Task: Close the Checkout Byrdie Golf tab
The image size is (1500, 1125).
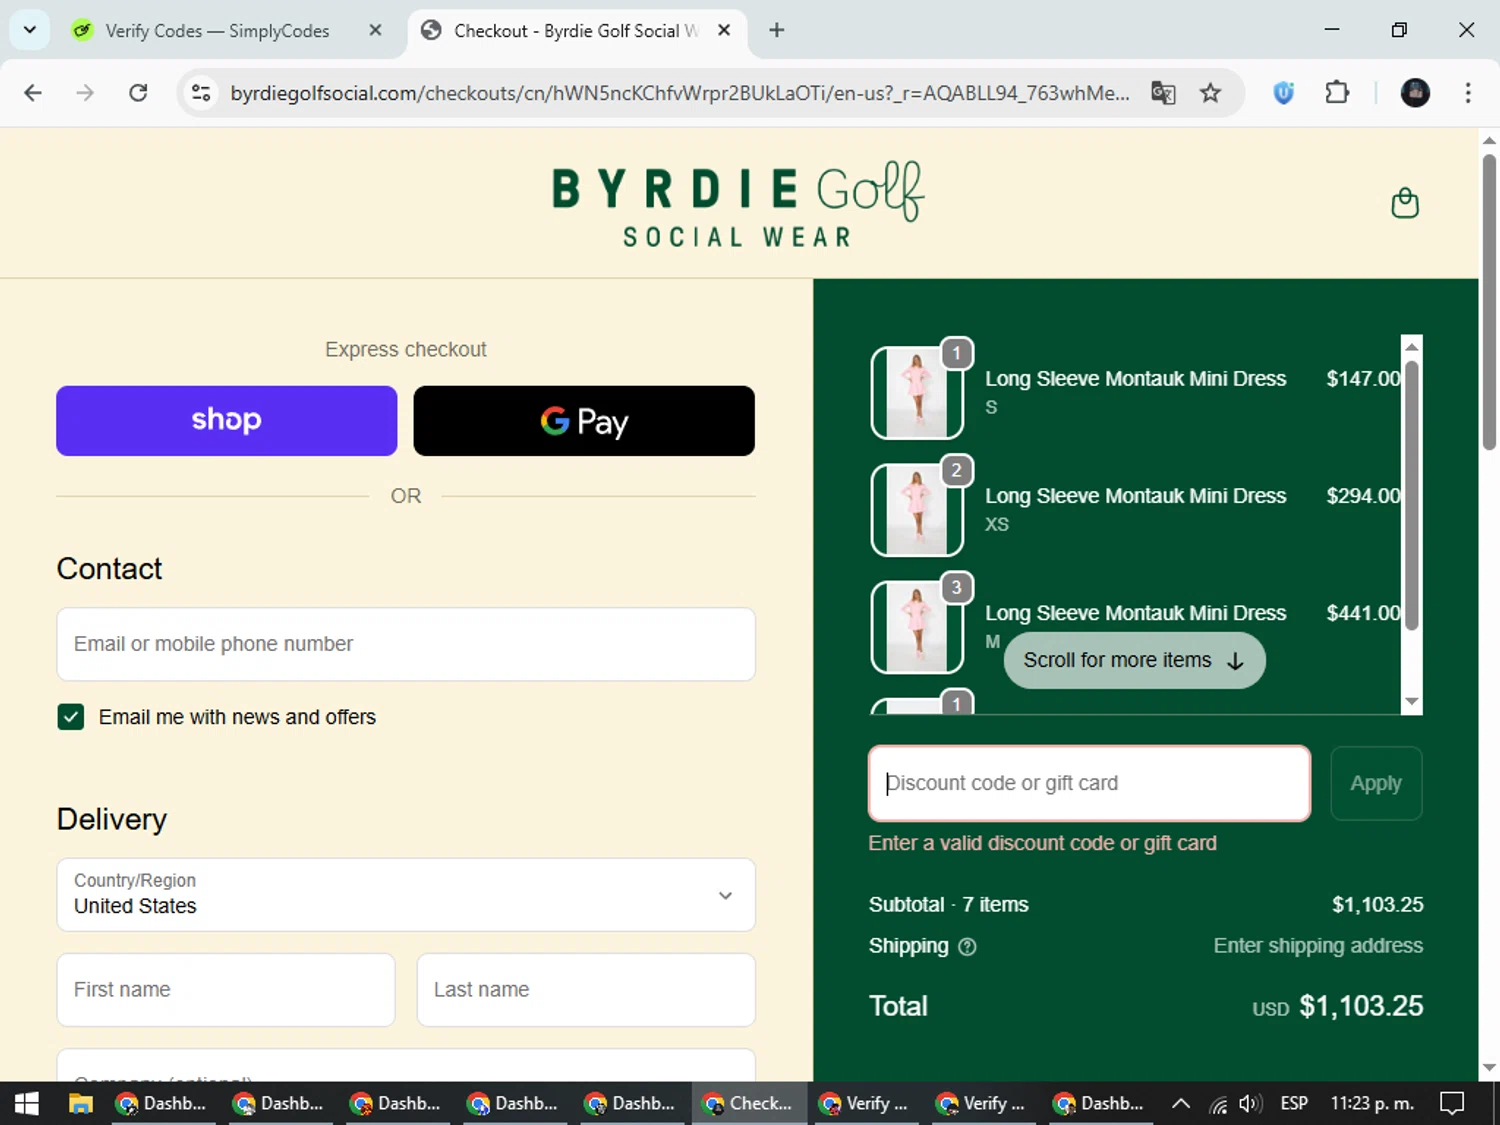Action: point(724,30)
